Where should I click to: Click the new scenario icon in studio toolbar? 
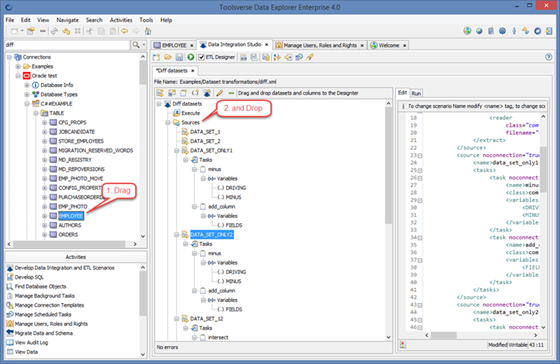(x=156, y=57)
